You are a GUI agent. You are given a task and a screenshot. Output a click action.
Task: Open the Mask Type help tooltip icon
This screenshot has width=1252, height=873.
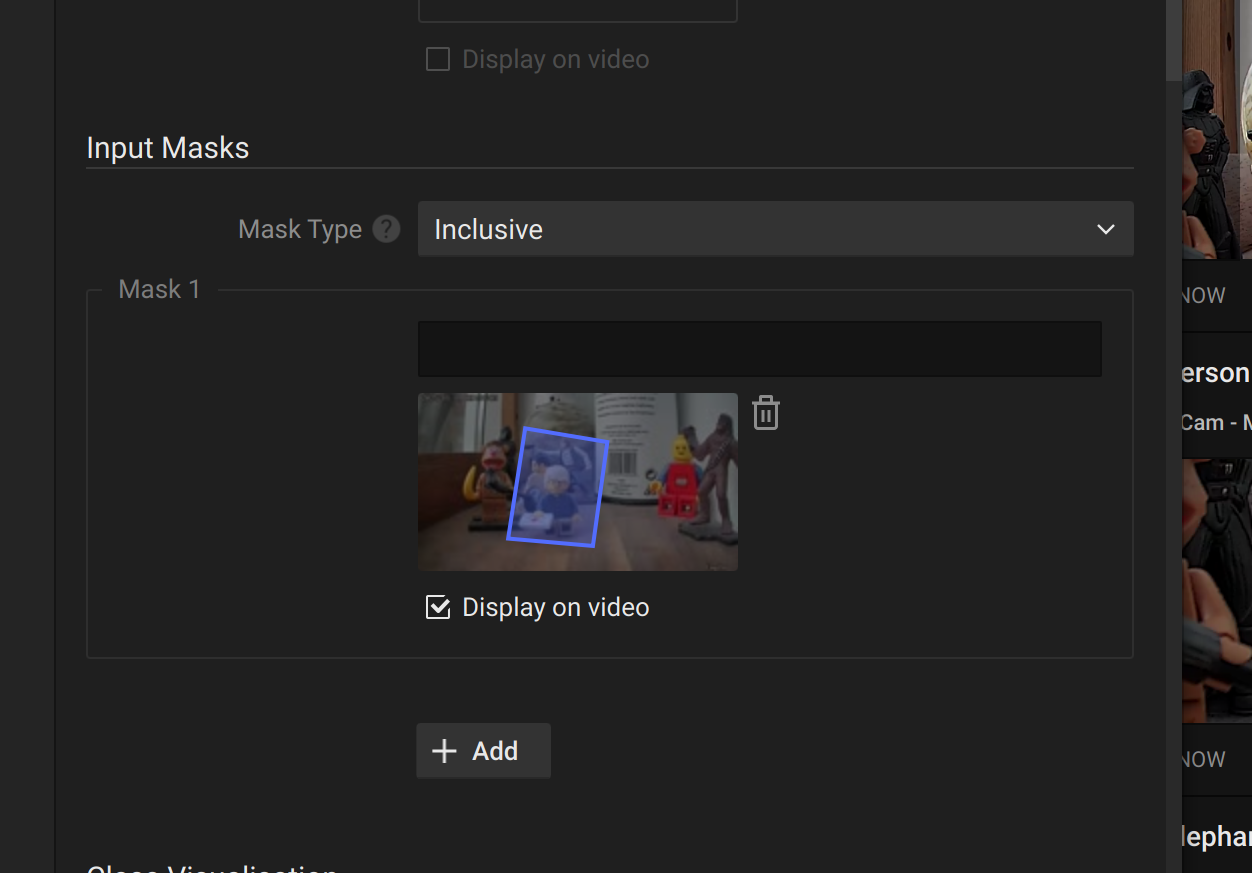click(386, 229)
